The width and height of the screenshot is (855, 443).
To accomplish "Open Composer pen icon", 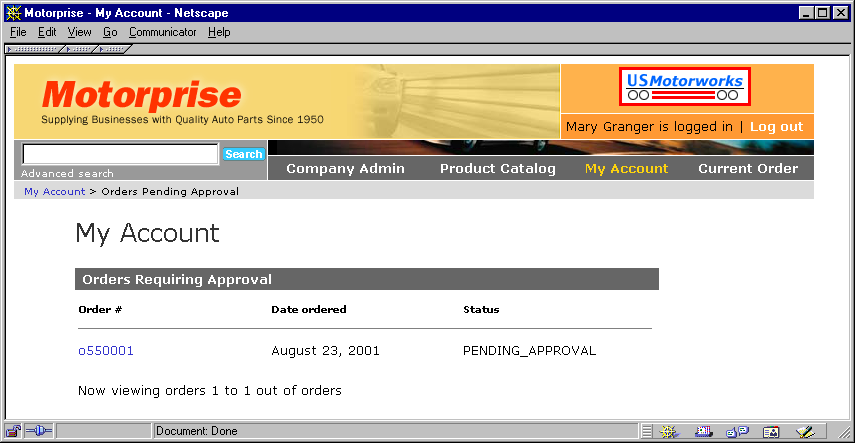I will [805, 432].
